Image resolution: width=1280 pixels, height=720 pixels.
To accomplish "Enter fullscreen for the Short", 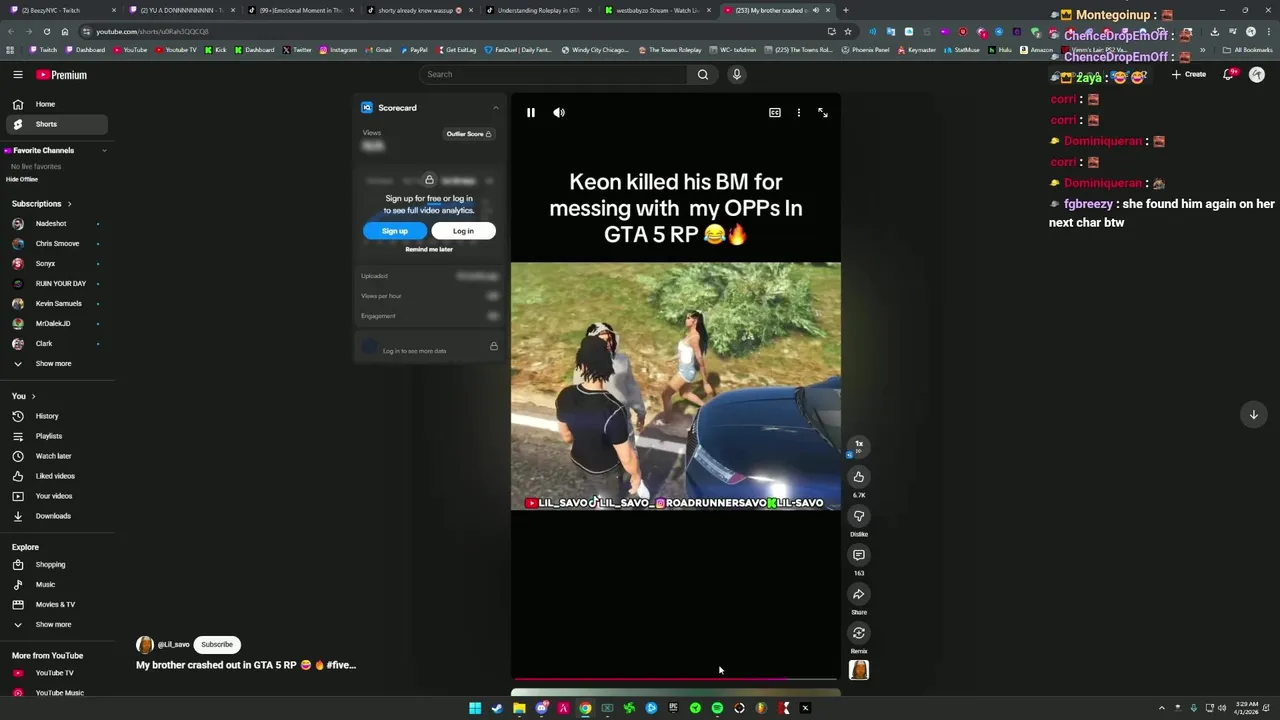I will (823, 113).
